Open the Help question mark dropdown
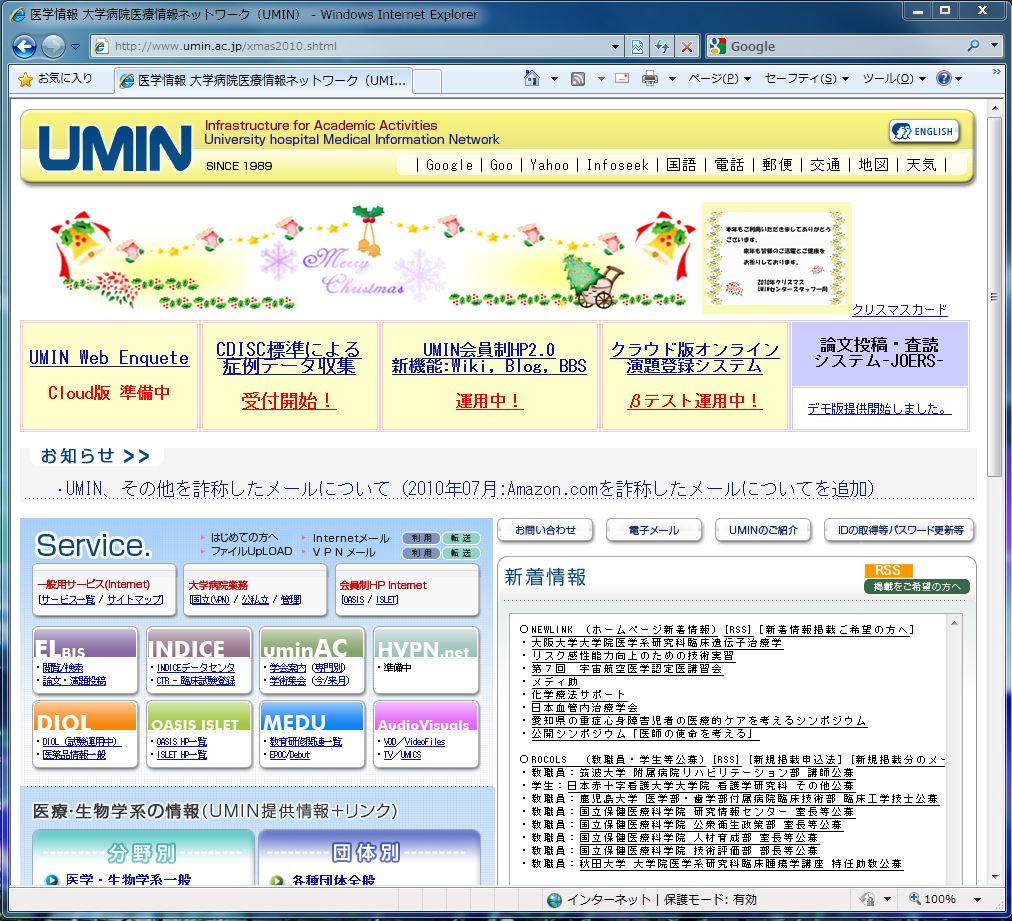 [x=949, y=79]
